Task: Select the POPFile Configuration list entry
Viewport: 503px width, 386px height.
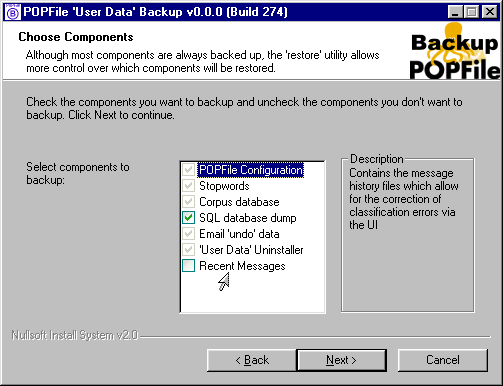Action: click(x=251, y=170)
